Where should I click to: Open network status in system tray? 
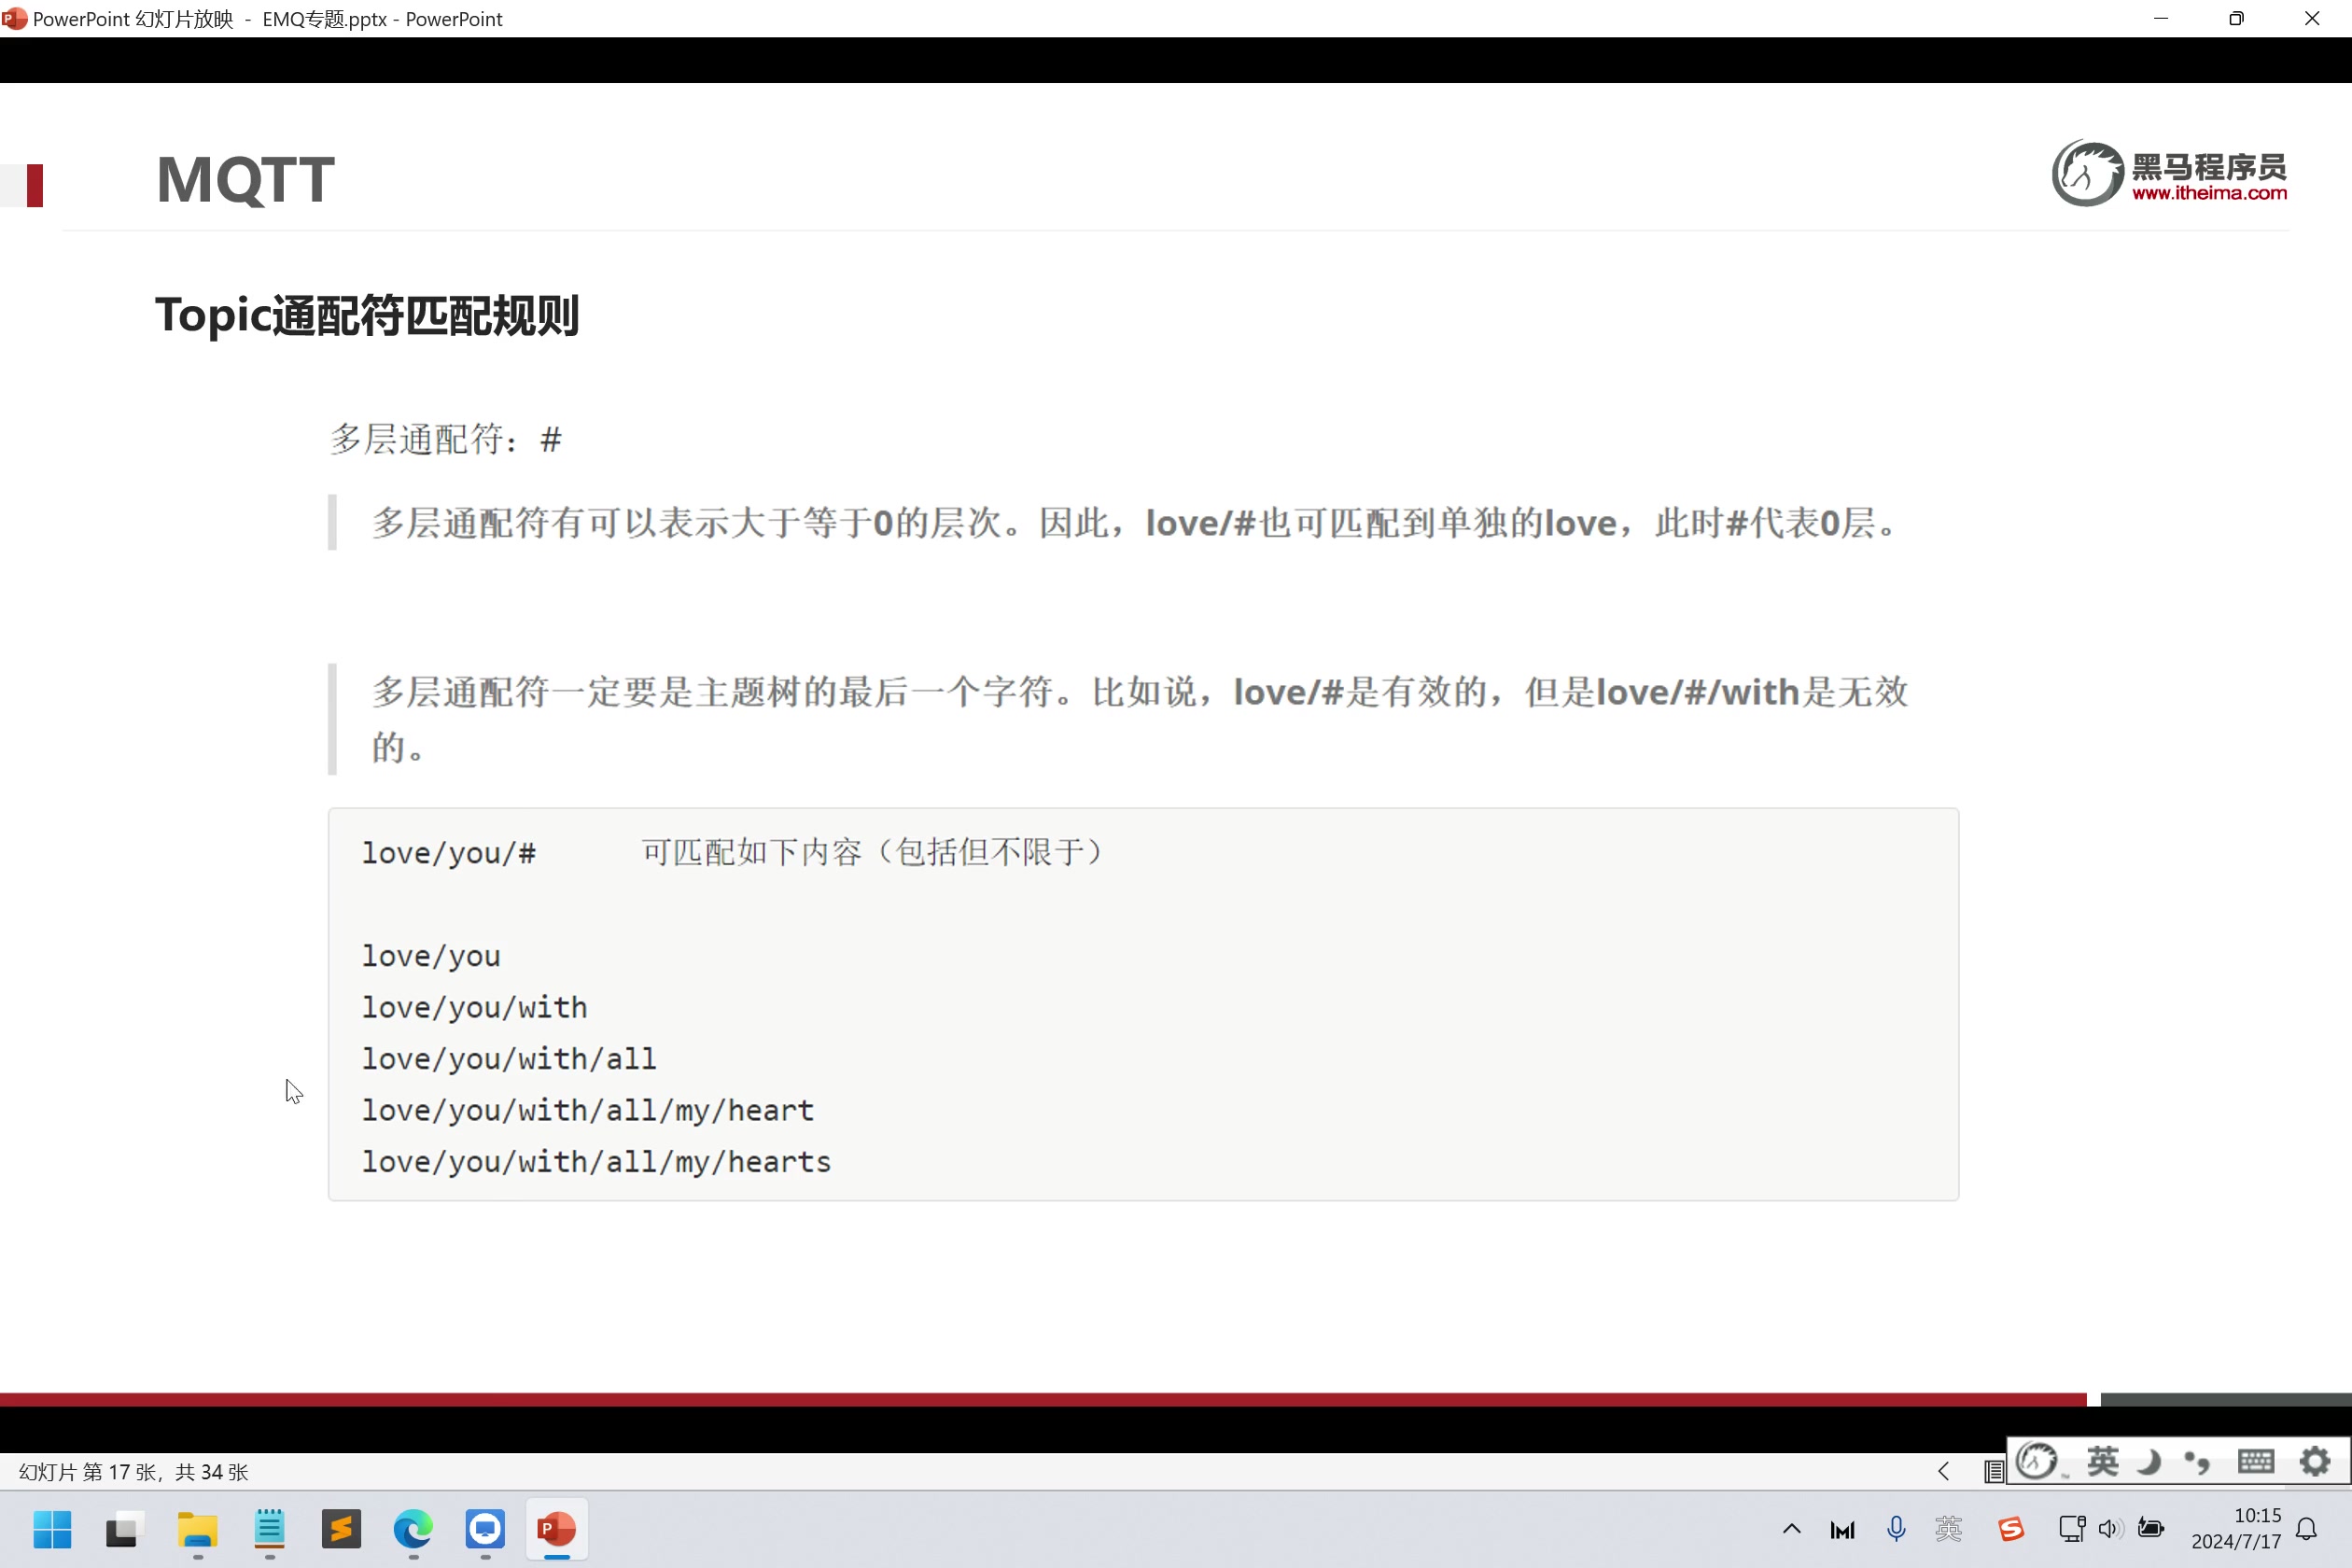[x=2072, y=1529]
